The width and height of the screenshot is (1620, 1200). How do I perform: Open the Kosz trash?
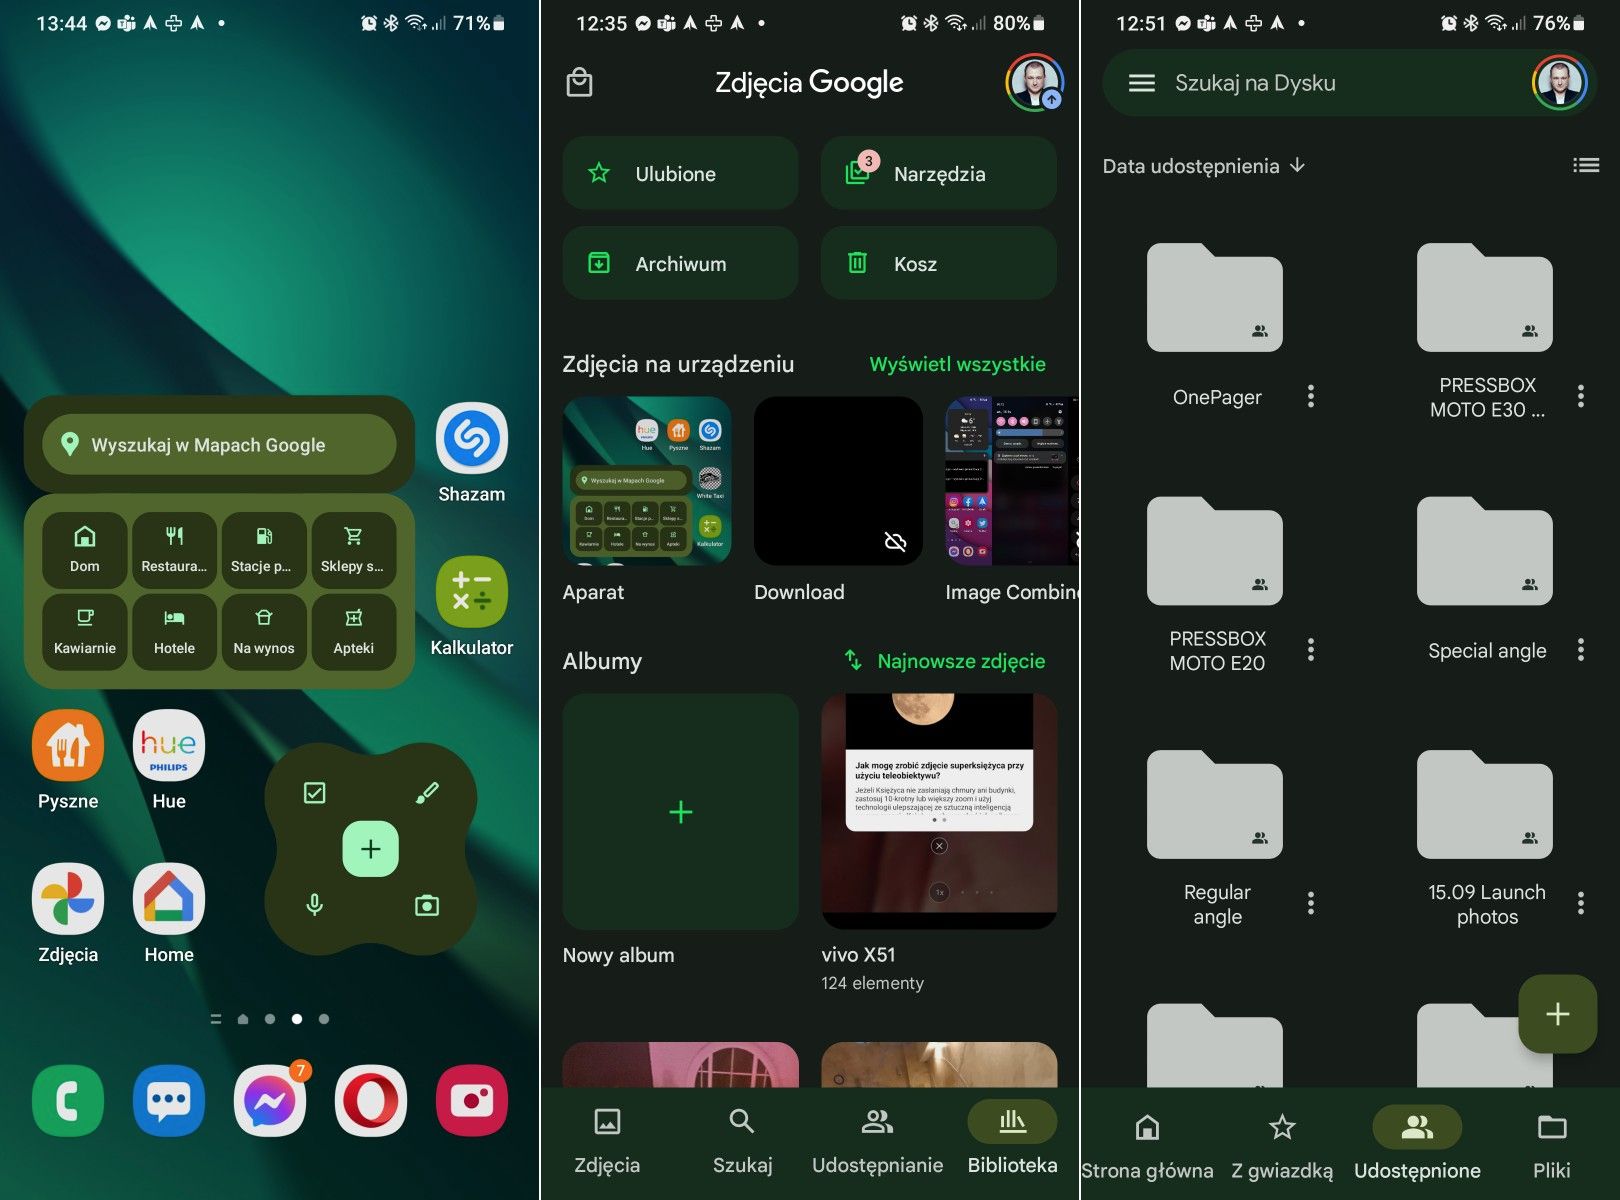939,263
